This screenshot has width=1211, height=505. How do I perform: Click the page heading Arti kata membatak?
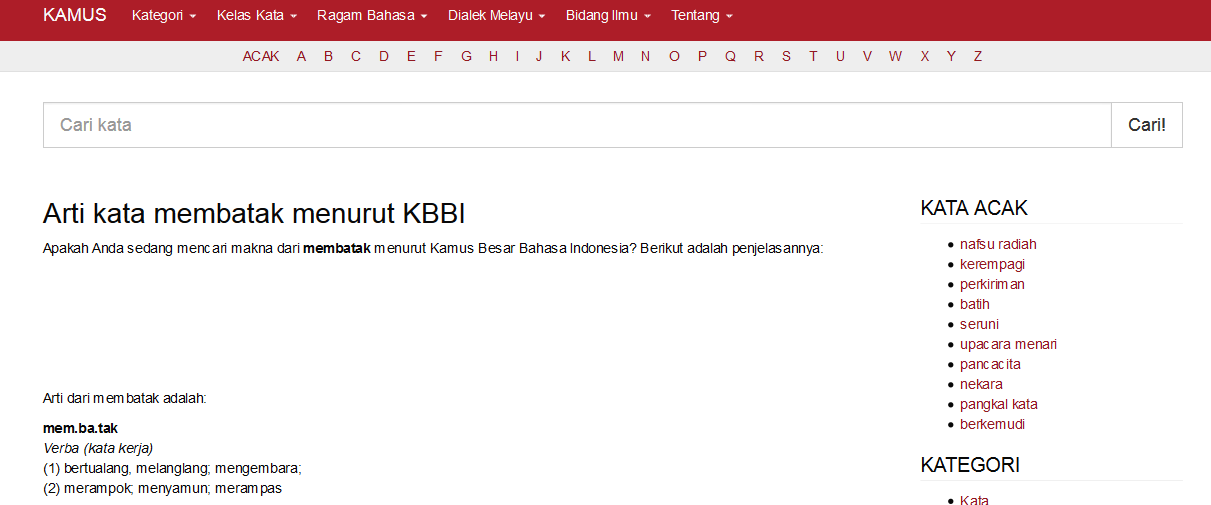tap(254, 214)
